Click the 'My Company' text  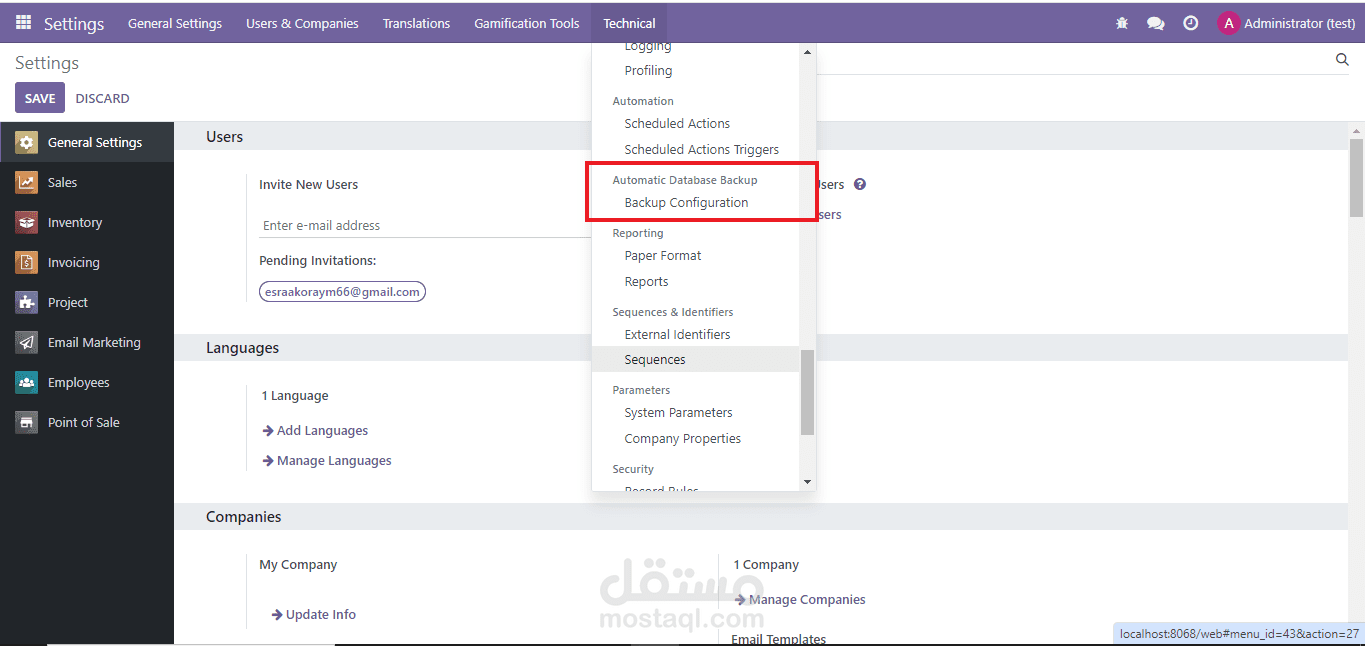(x=298, y=565)
